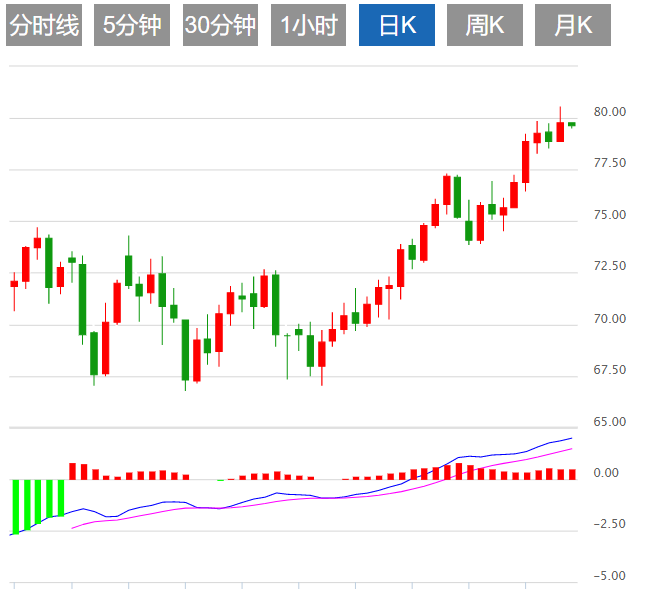Click the 80.00 price axis label

(610, 111)
